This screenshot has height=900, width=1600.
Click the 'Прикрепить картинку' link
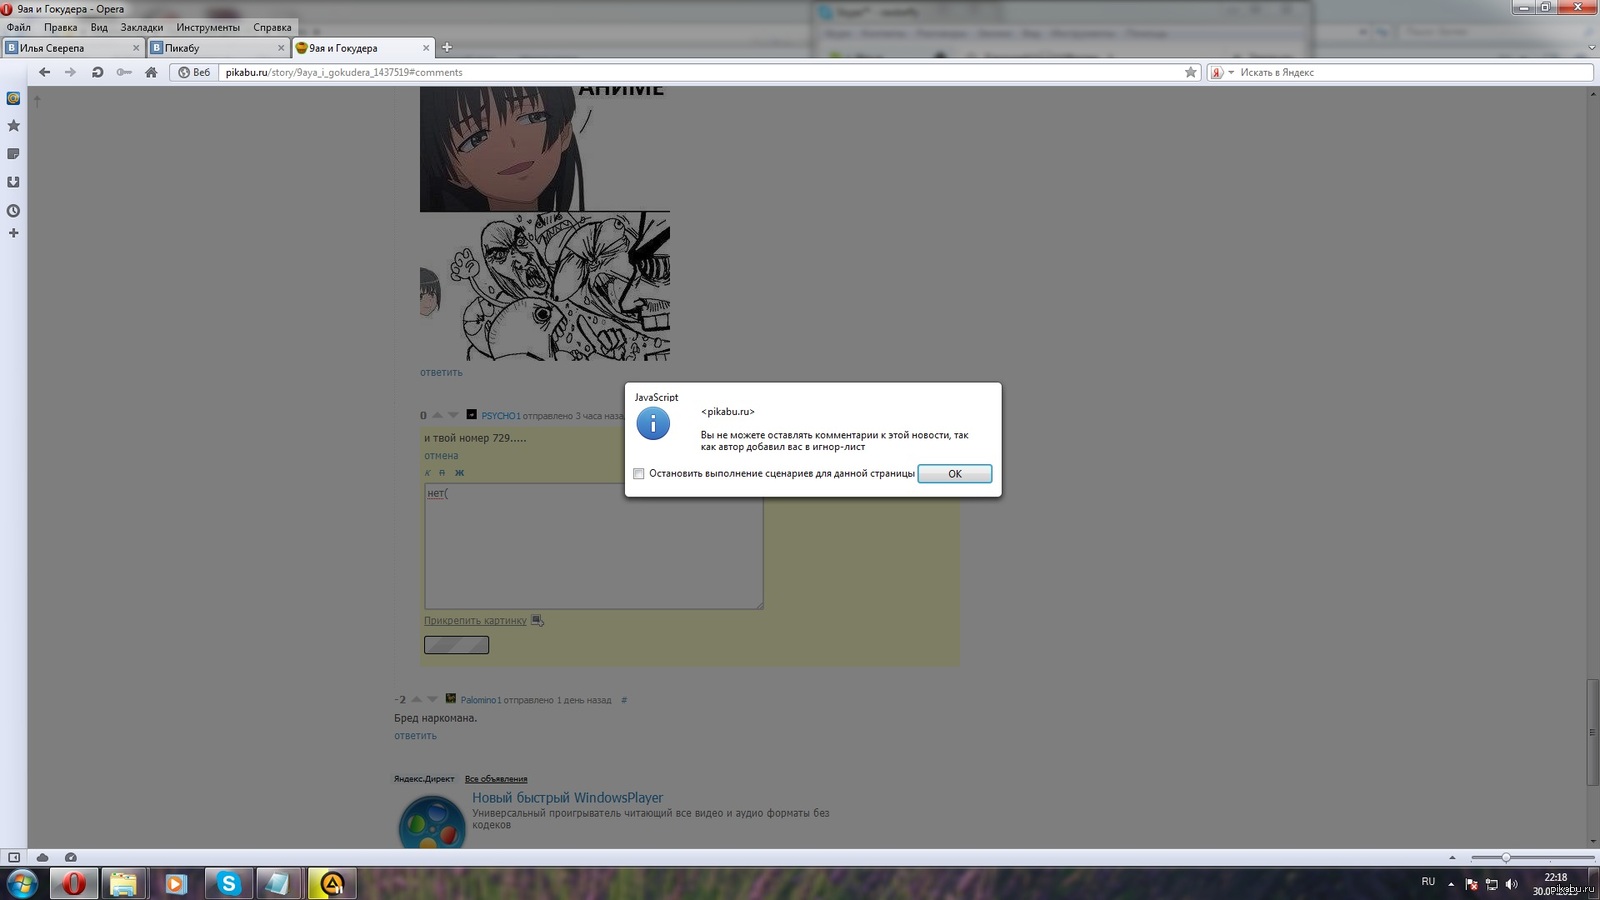(x=475, y=621)
